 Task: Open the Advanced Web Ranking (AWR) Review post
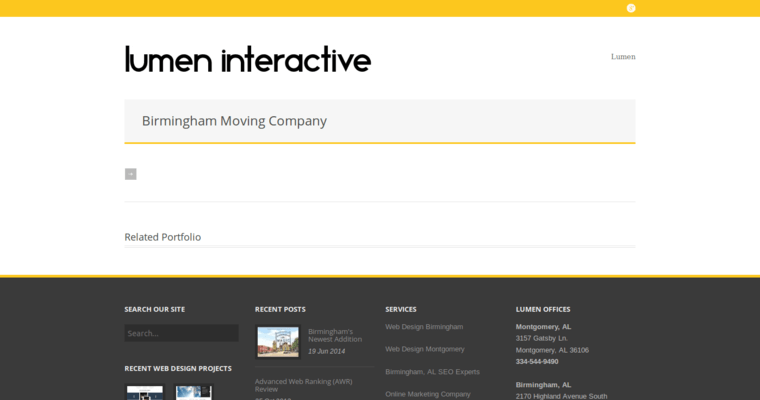[303, 385]
